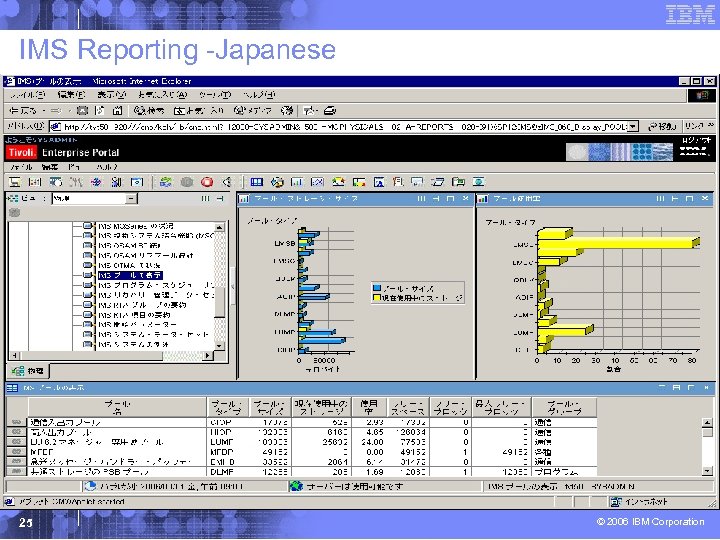Viewport: 720px width, 540px height.
Task: Click the gray circle icon beside red Stop
Action: pos(187,182)
